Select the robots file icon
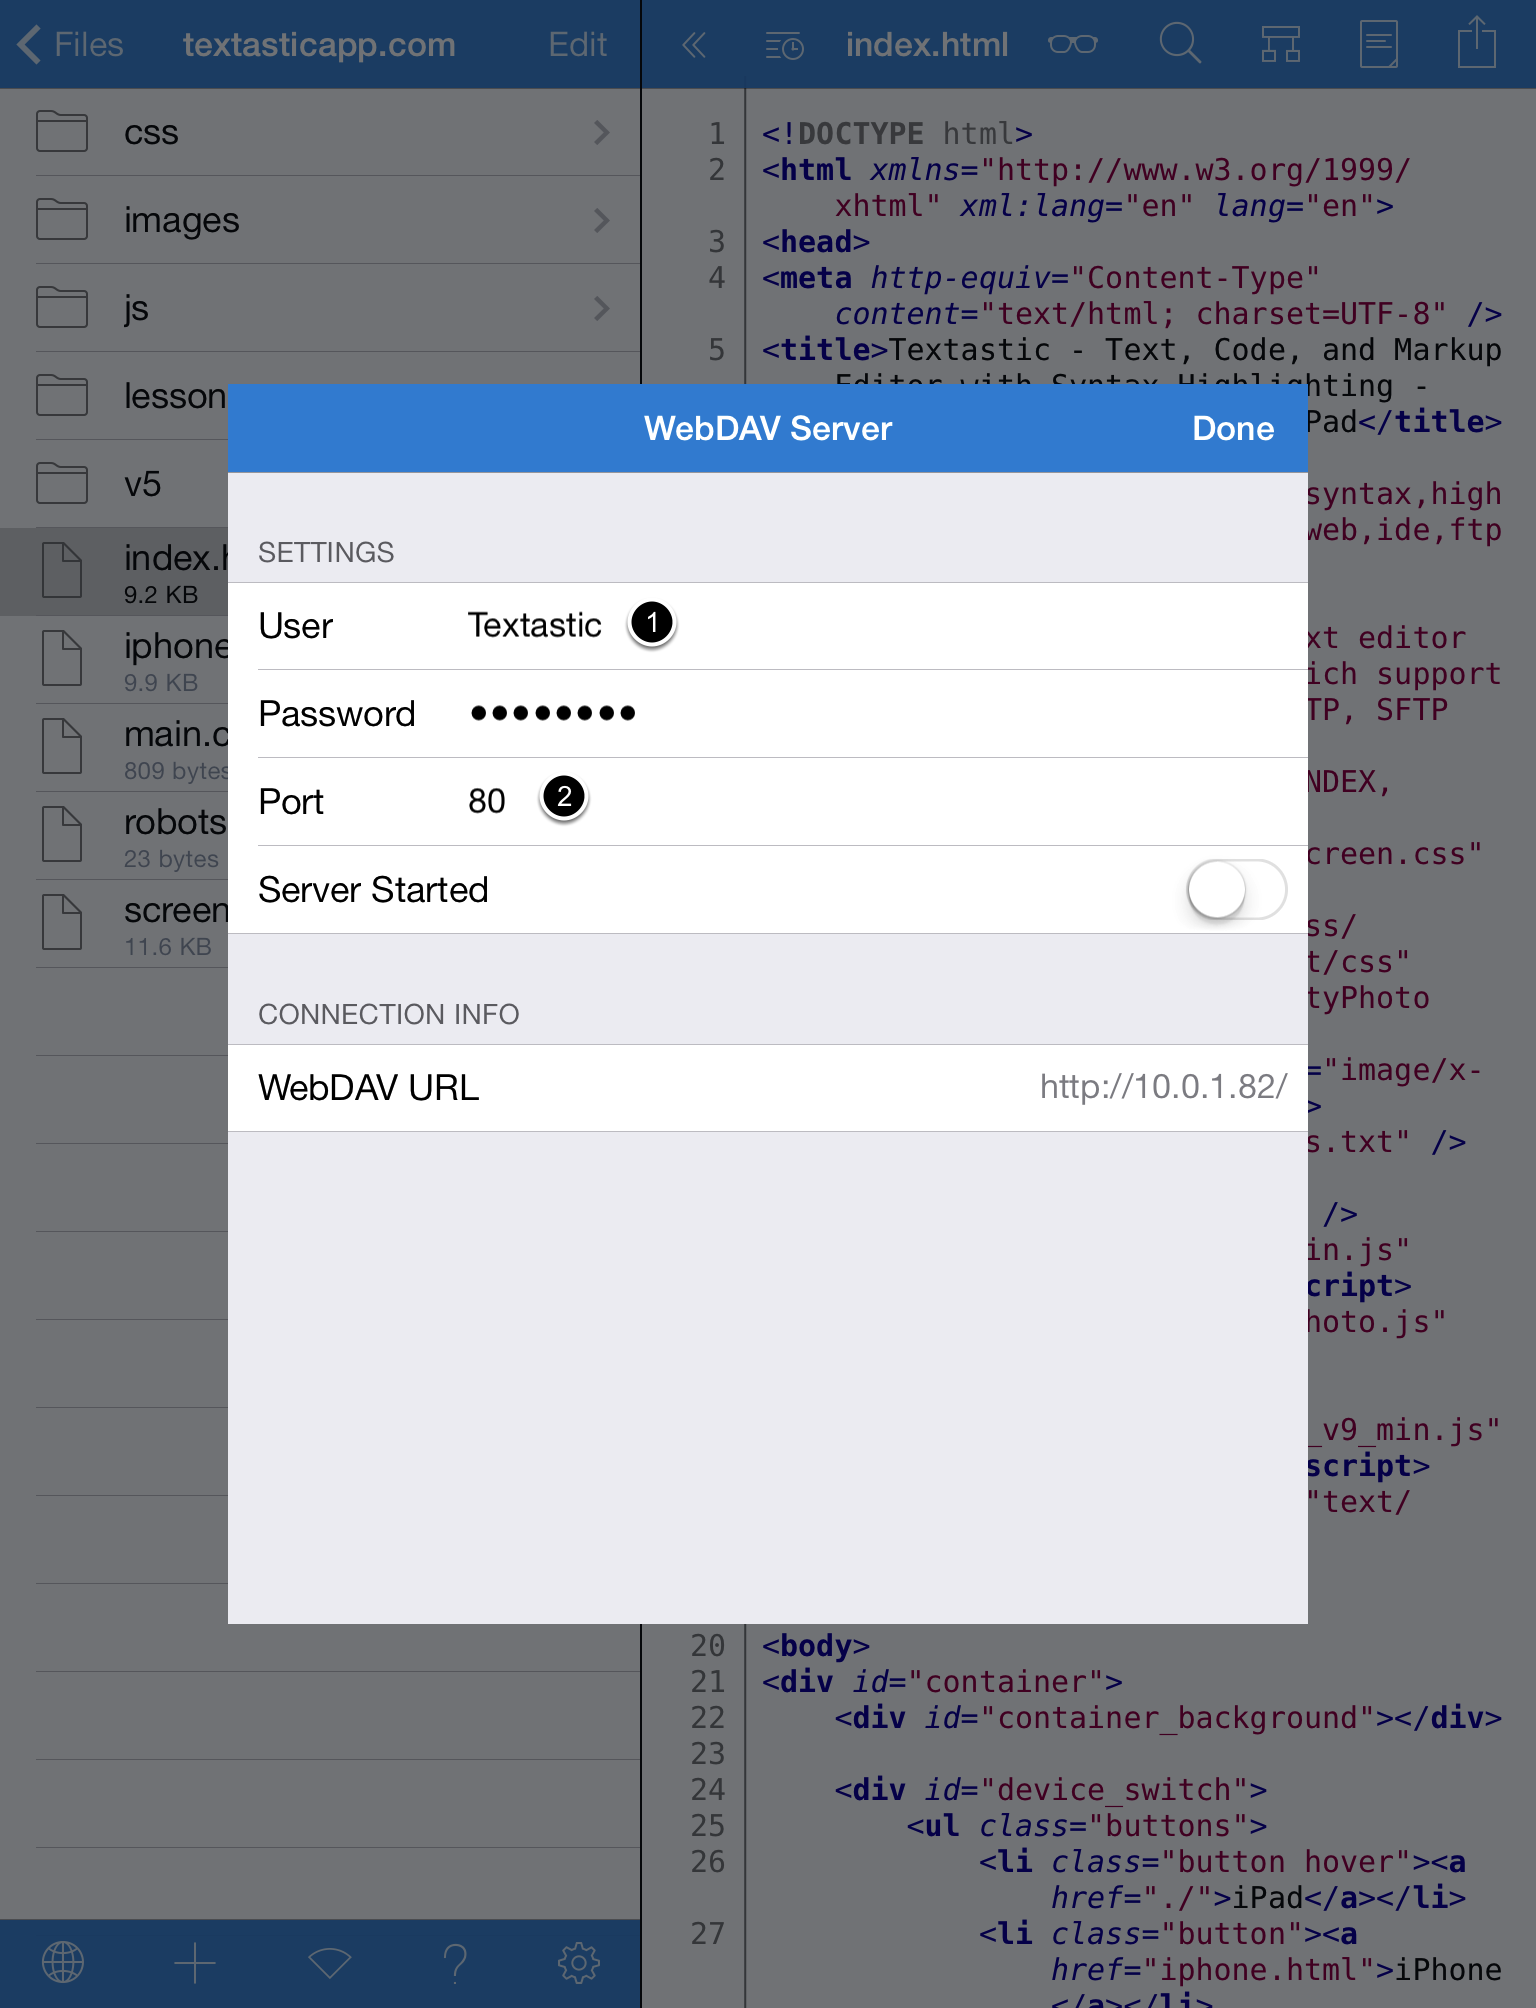Screen dimensions: 1536x2008 (62, 835)
